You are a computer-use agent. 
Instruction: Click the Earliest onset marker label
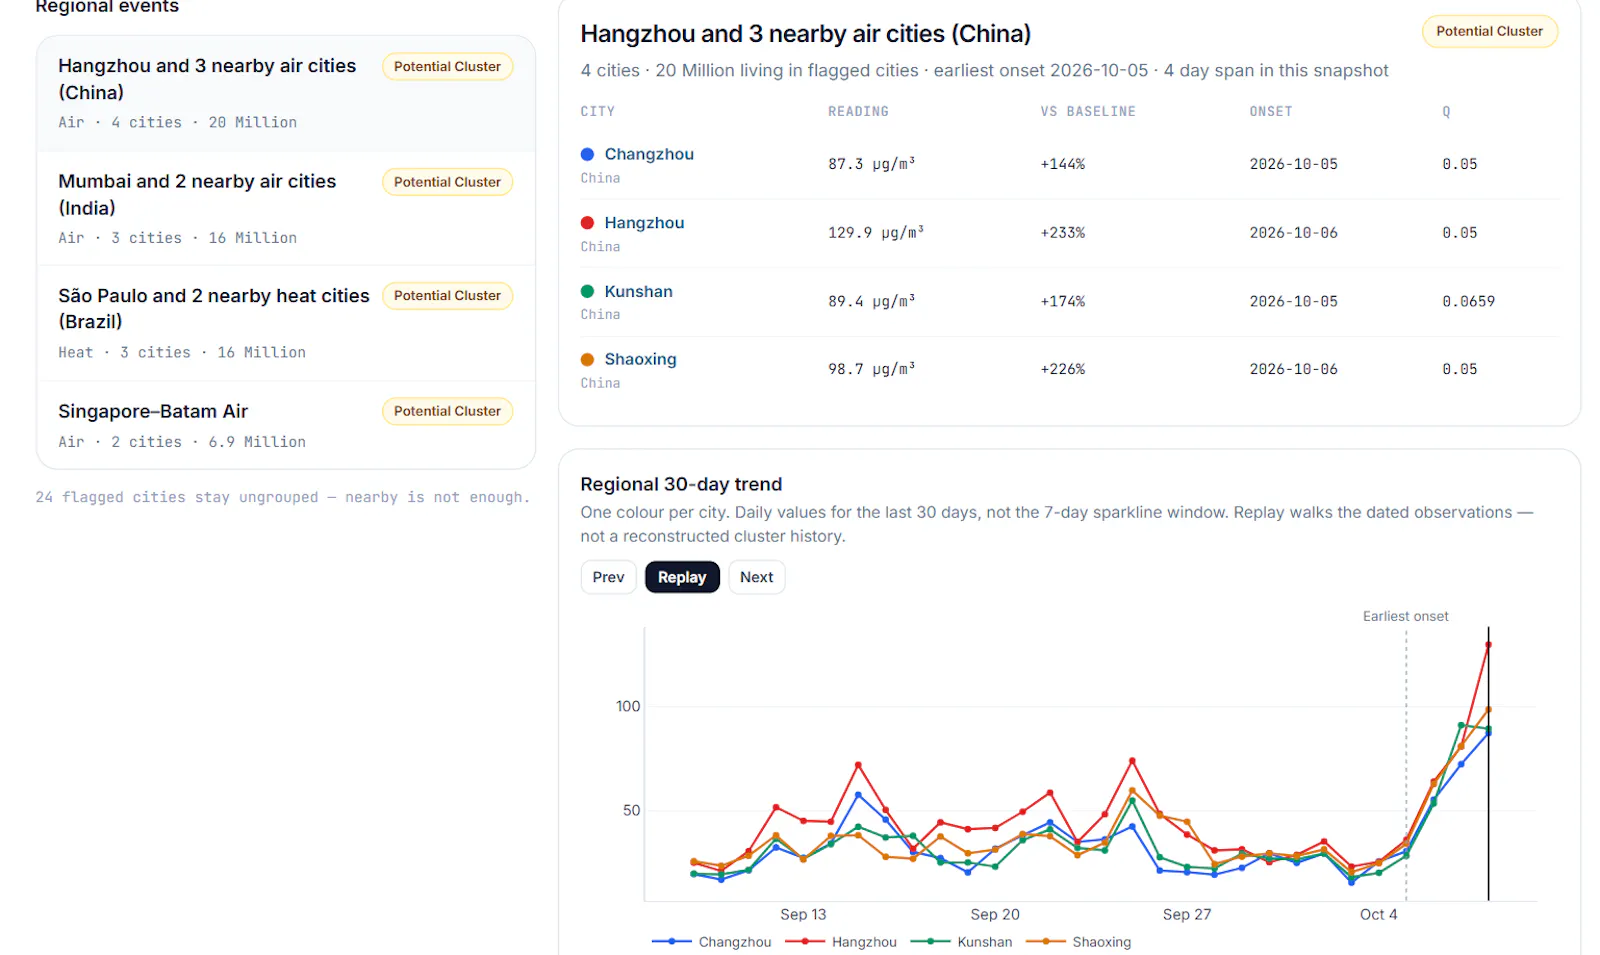point(1405,616)
